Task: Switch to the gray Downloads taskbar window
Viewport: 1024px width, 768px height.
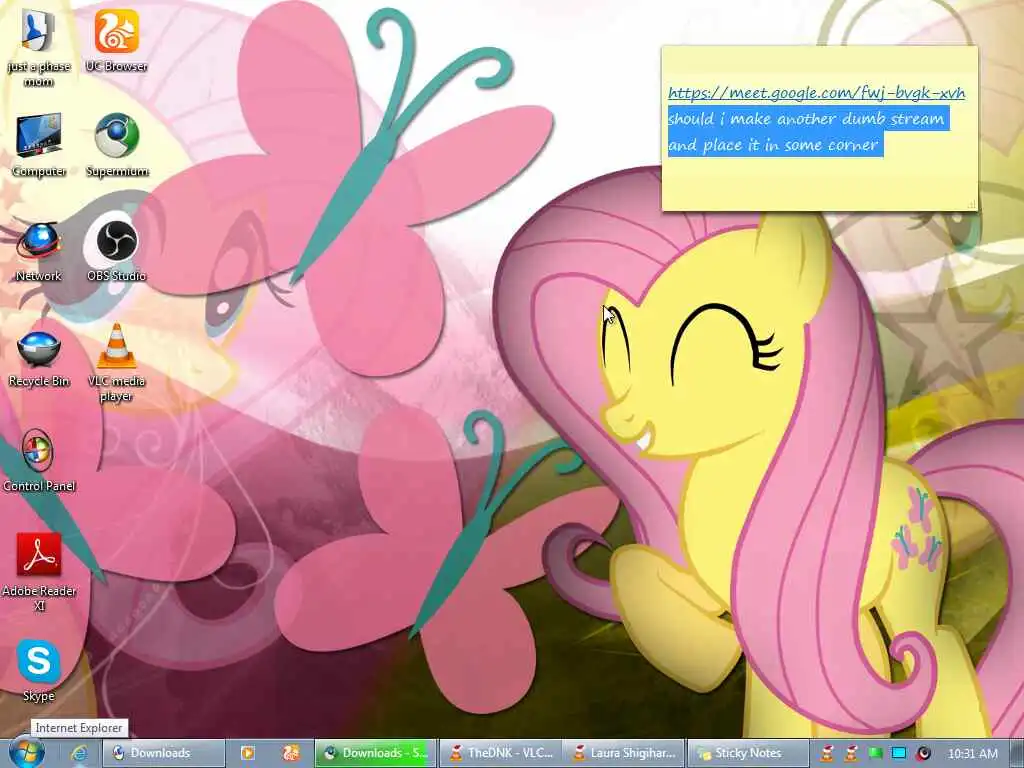Action: (x=163, y=753)
